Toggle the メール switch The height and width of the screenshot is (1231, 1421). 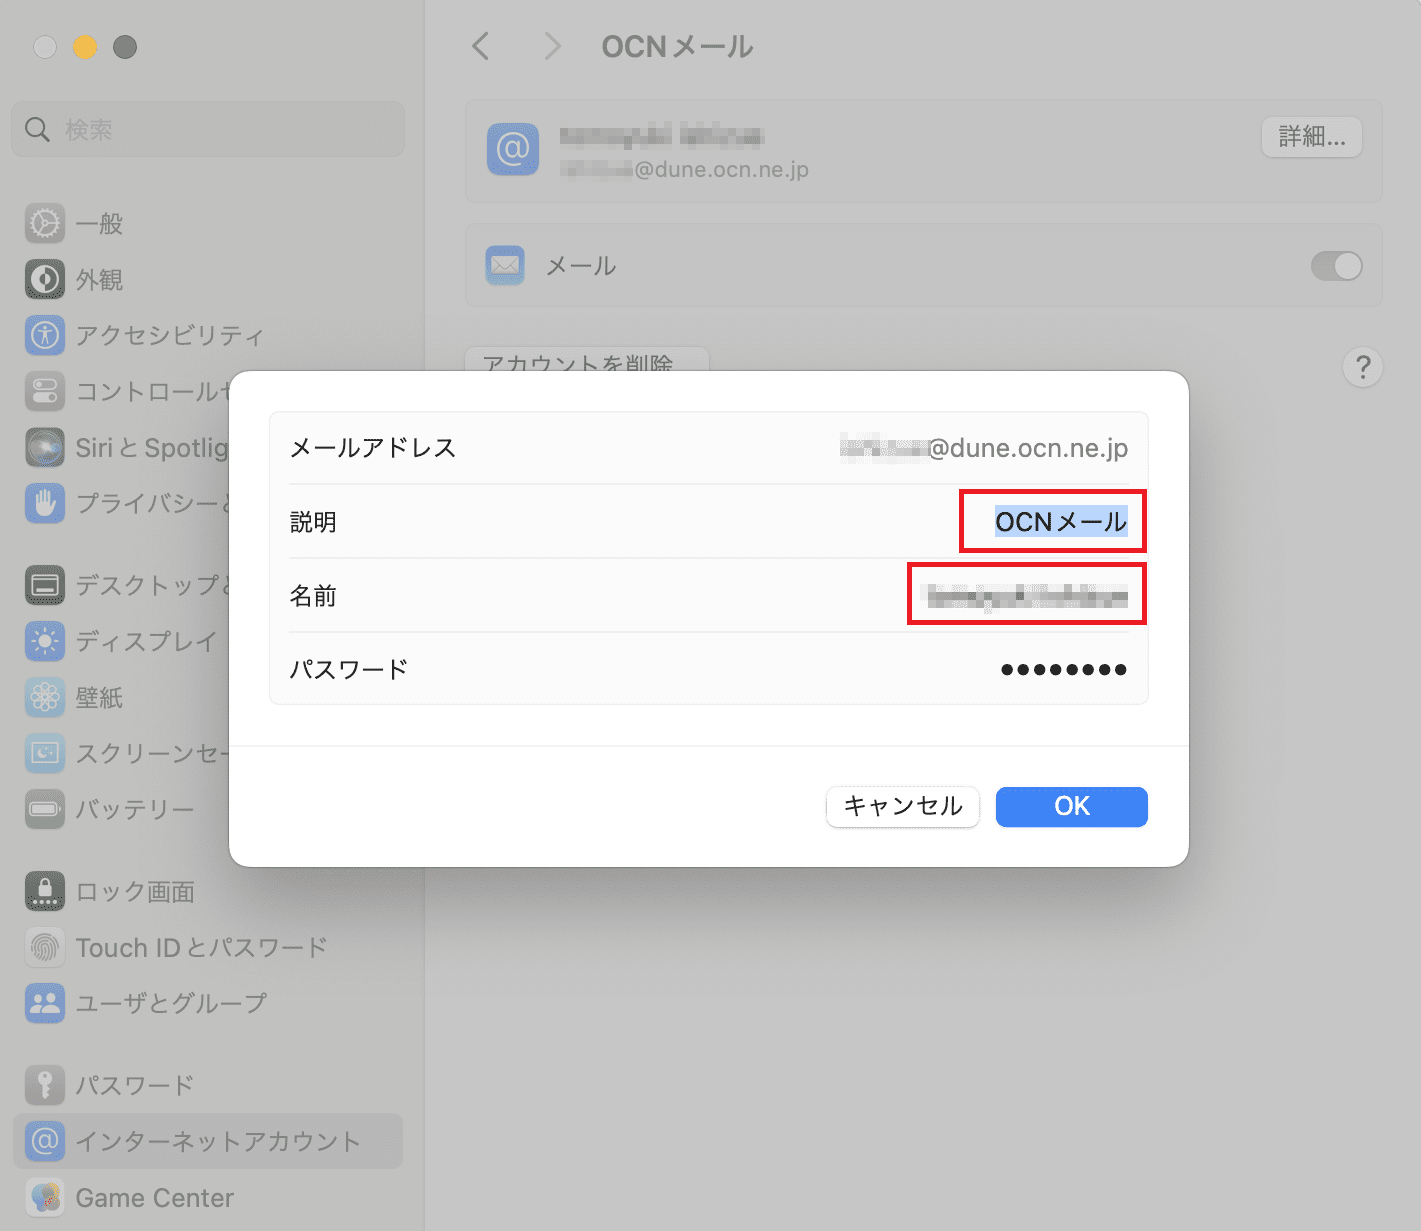pyautogui.click(x=1336, y=266)
